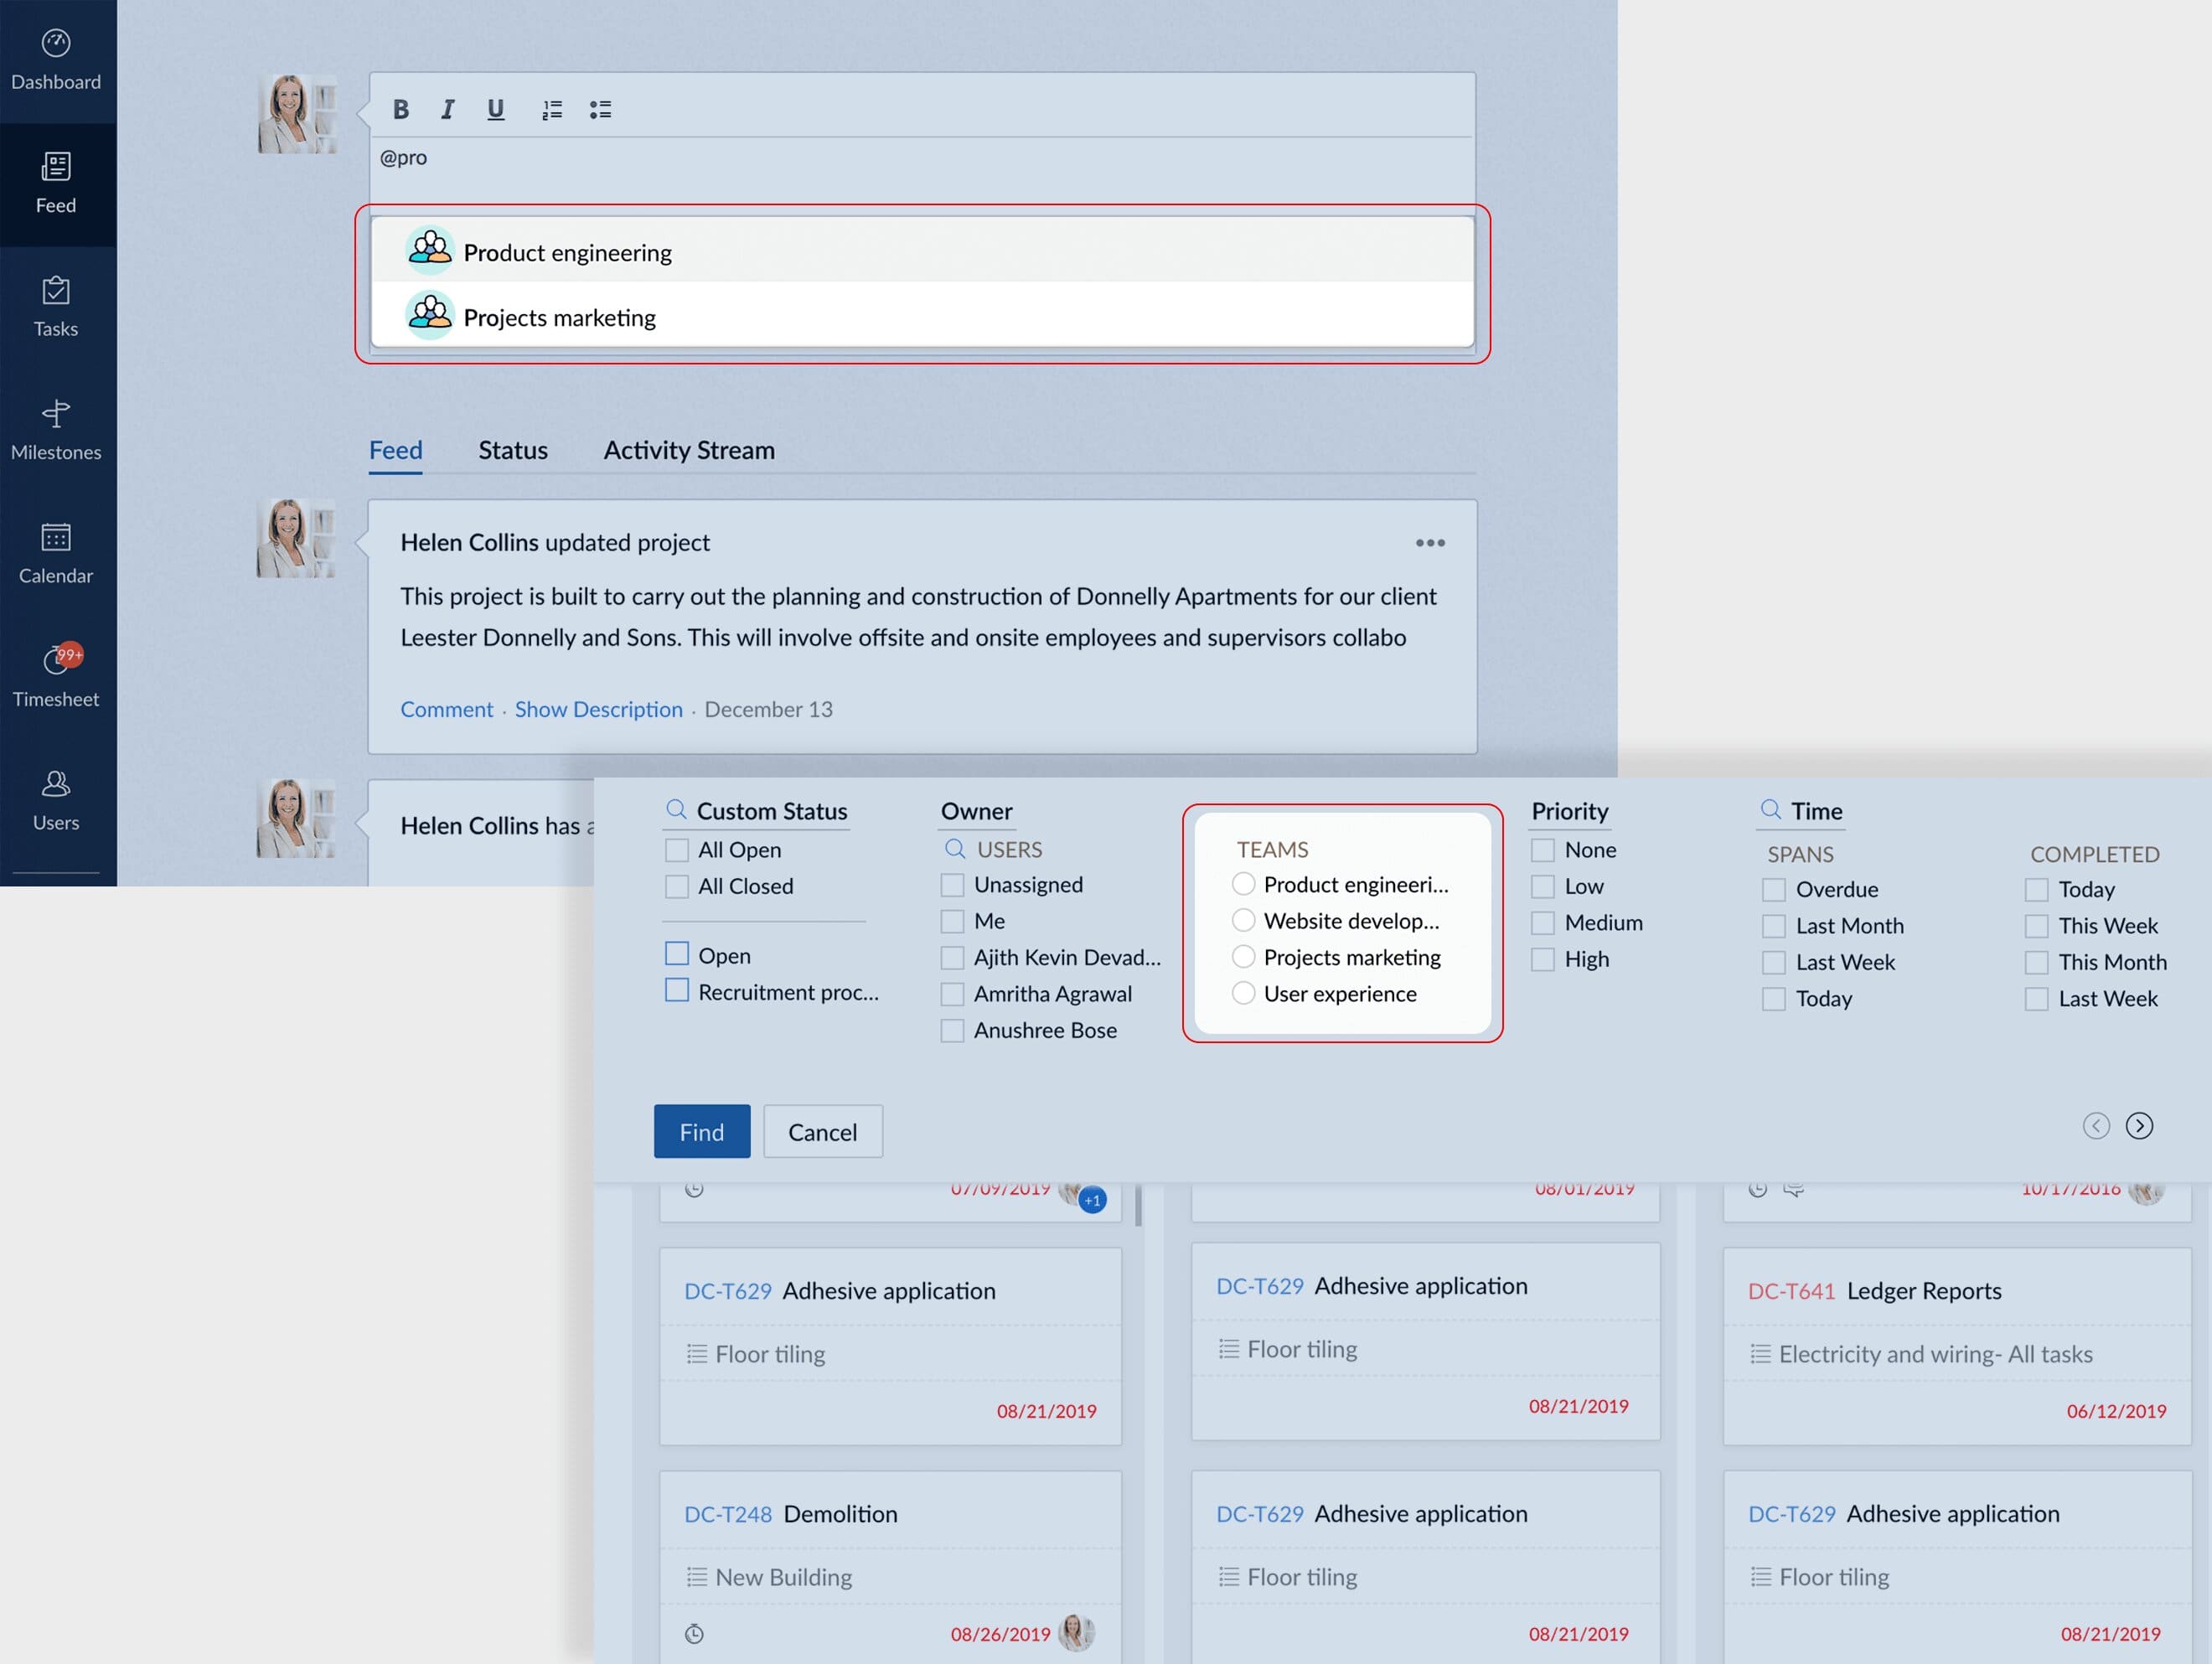Select Projects marketing team radio

tap(1243, 957)
